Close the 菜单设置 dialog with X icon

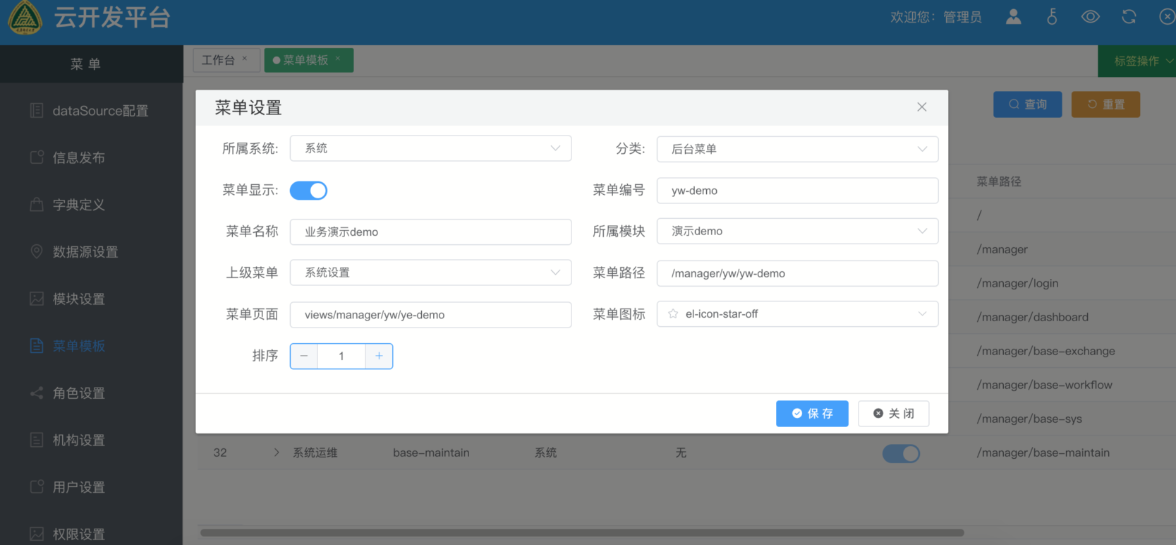[x=922, y=107]
